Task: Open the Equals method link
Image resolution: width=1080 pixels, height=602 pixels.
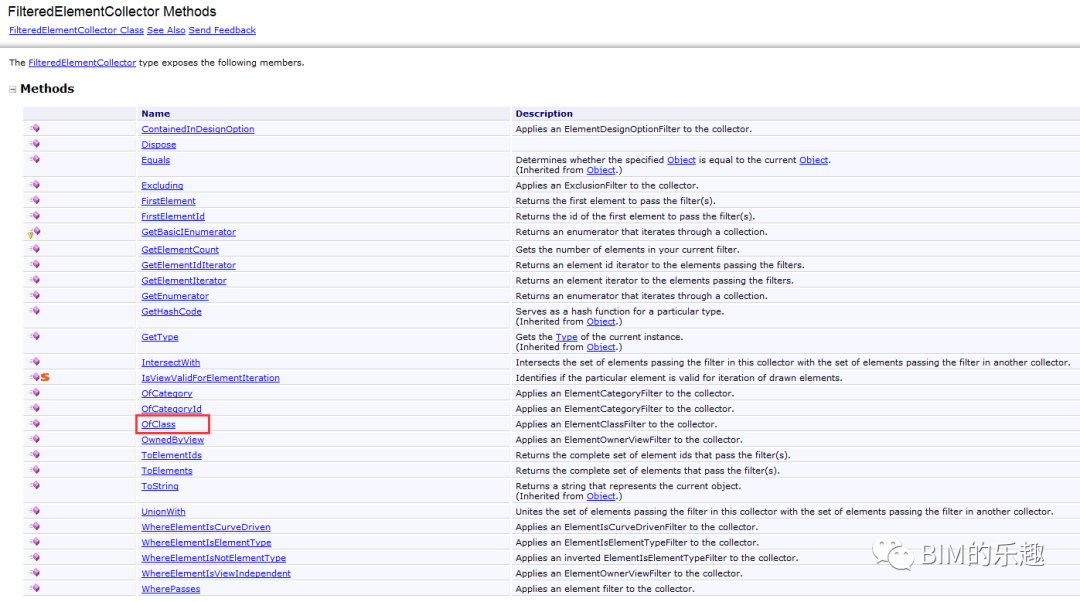Action: [156, 160]
